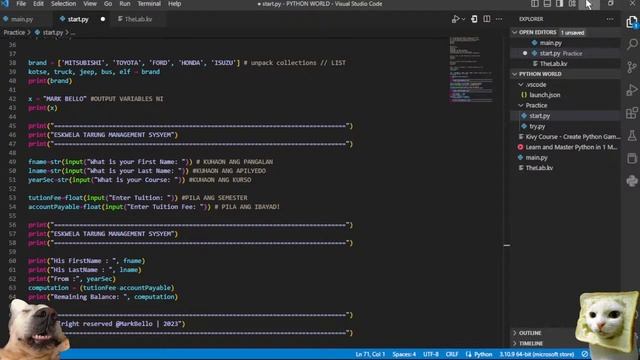Toggle panel layout icon in title bar

[547, 4]
